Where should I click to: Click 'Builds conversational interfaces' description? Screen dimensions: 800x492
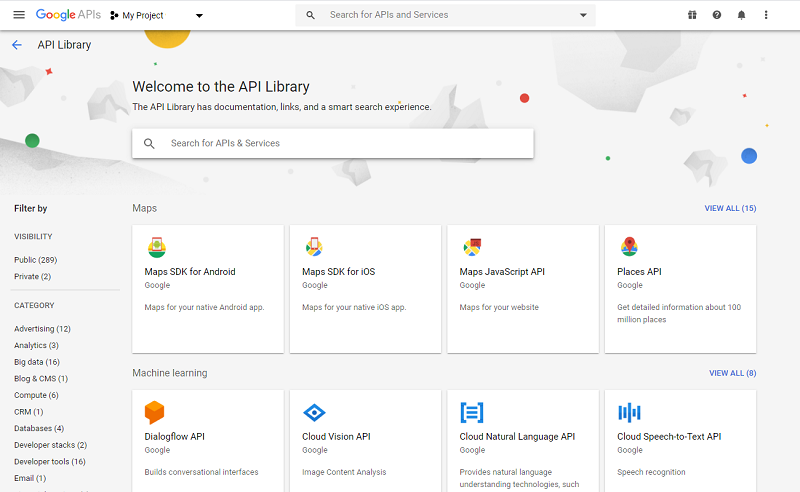(x=202, y=472)
